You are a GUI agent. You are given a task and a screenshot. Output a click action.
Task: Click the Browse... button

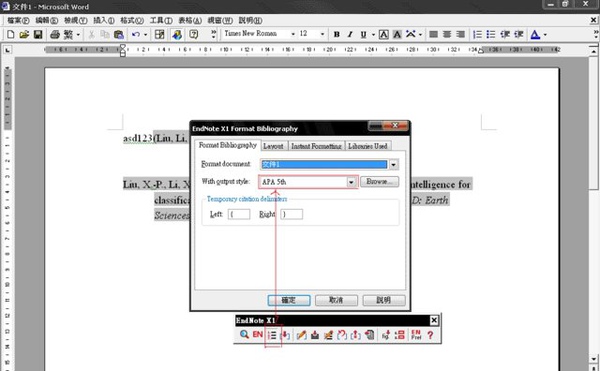[379, 182]
